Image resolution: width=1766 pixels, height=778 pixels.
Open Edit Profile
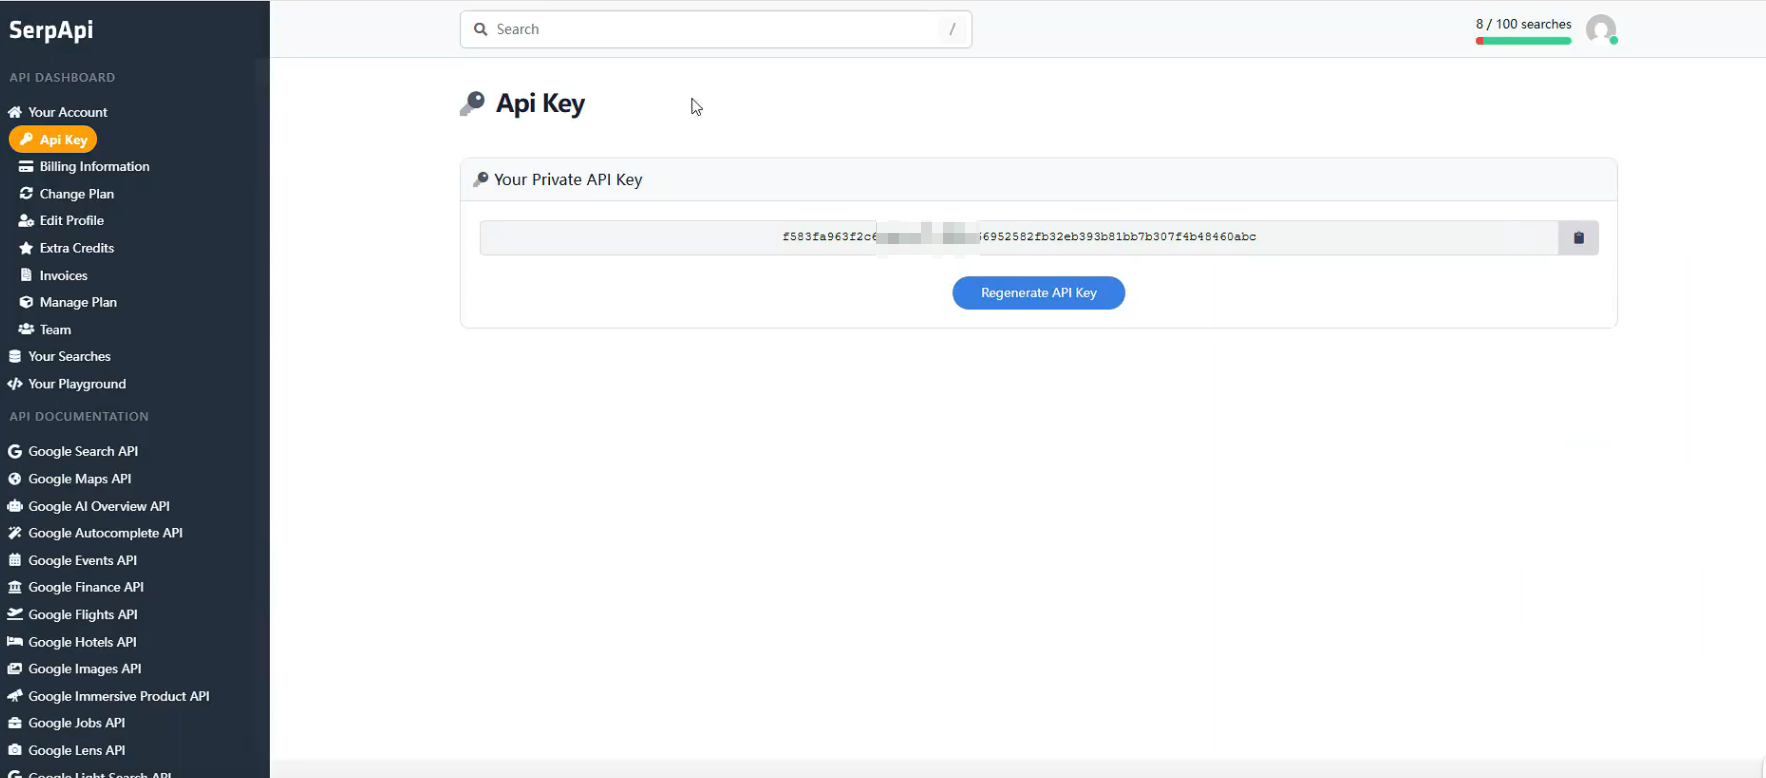71,221
